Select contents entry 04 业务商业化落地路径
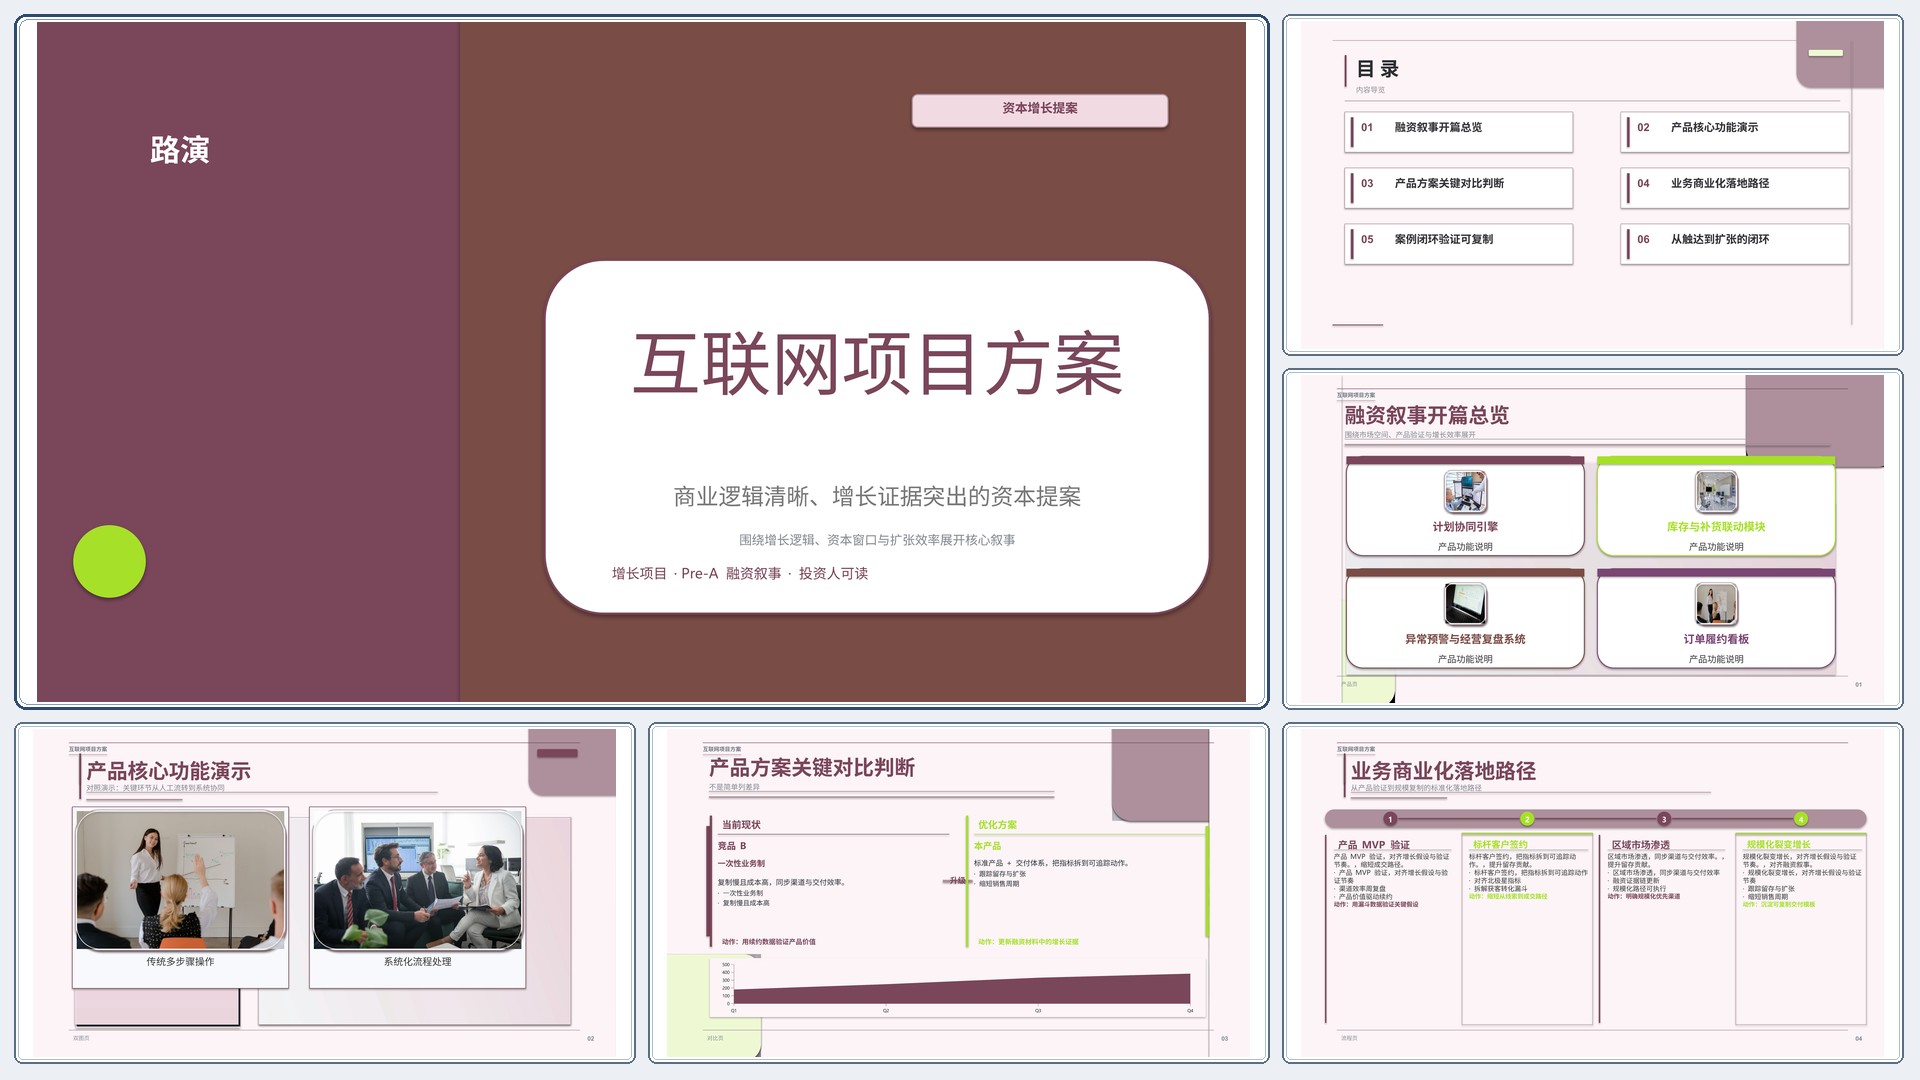 (1735, 187)
